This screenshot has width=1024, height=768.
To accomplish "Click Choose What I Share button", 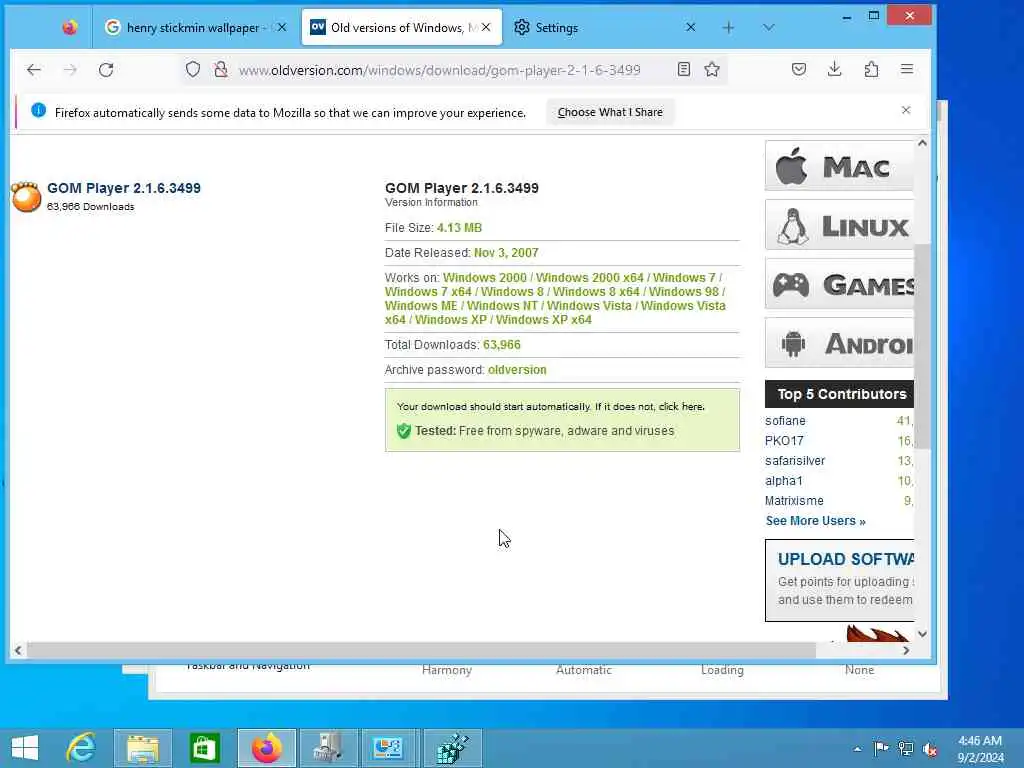I will pos(610,112).
